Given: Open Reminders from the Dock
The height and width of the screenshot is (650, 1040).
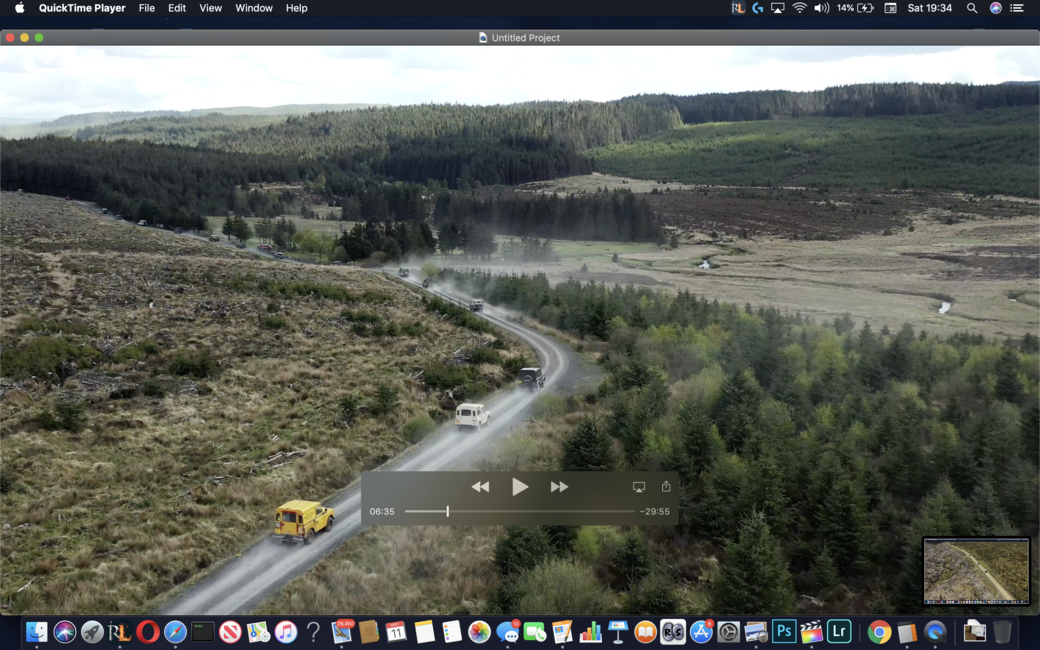Looking at the screenshot, I should point(452,631).
